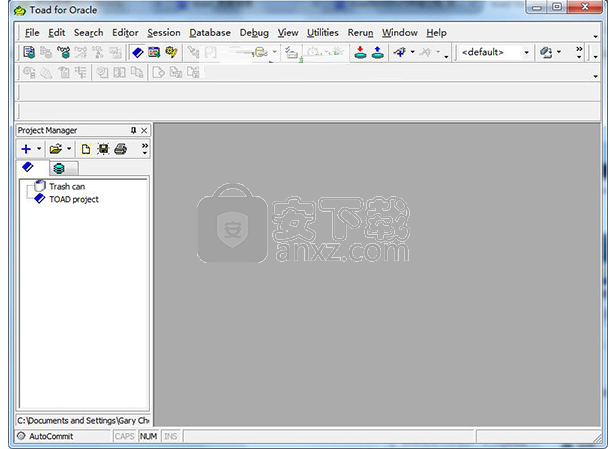Click the CAPS indicator in status bar

click(124, 436)
